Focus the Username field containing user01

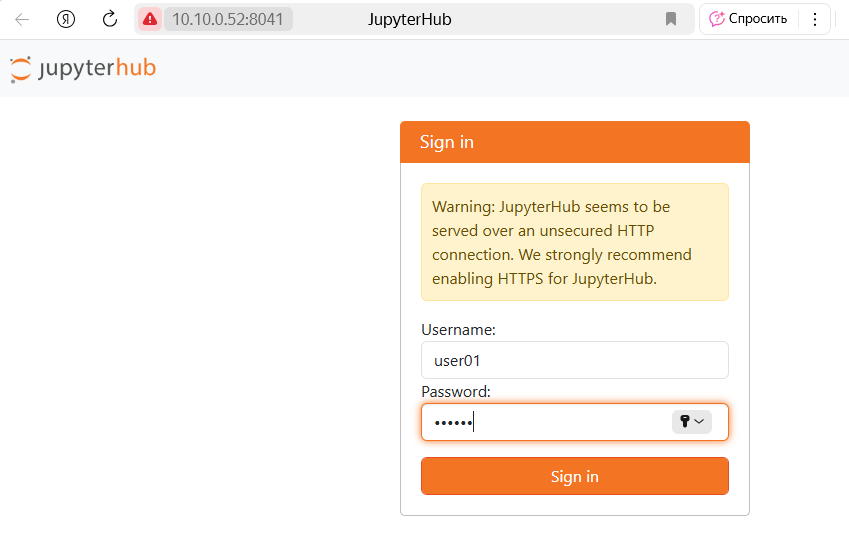point(574,360)
